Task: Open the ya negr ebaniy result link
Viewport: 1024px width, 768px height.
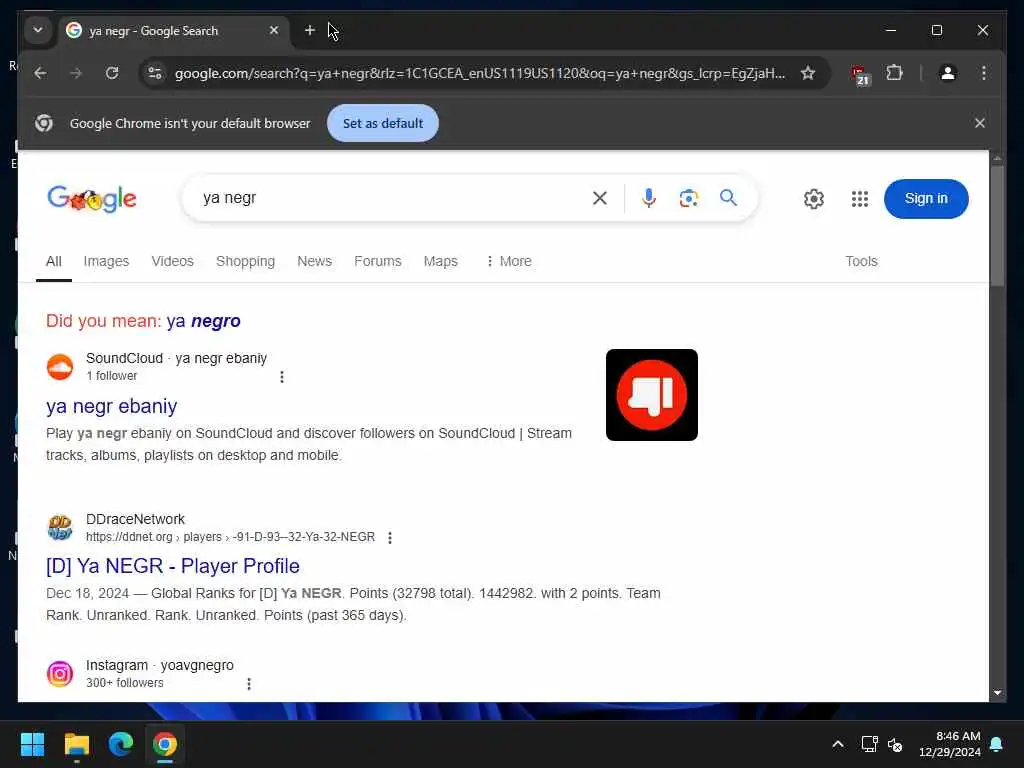Action: coord(112,406)
